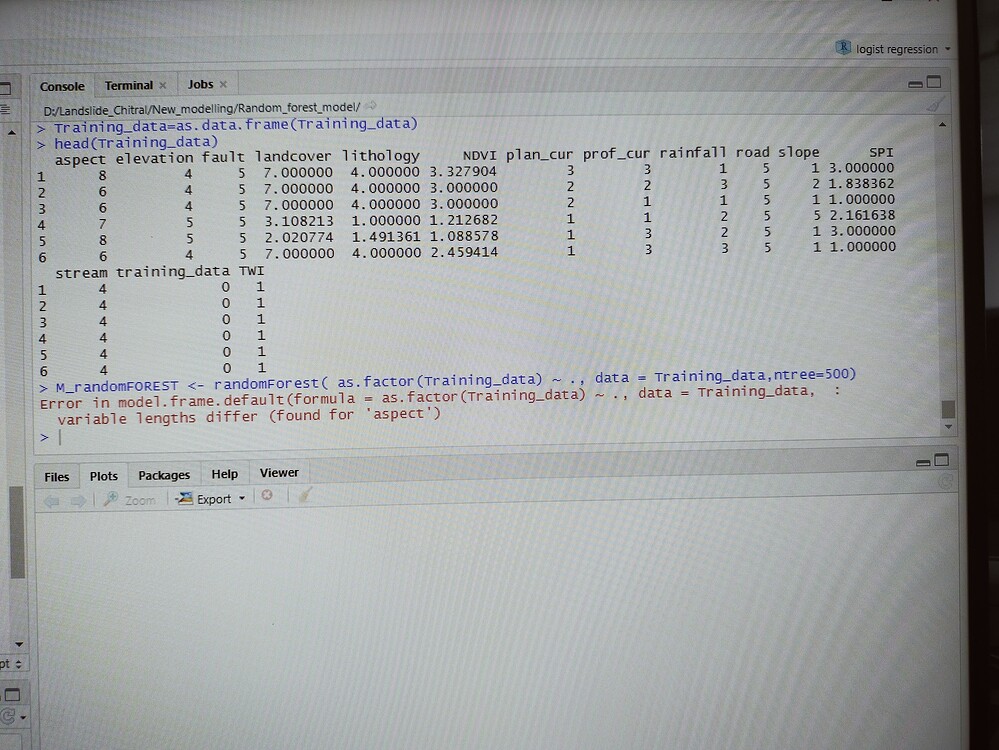Close the Jobs tab
Viewport: 999px width, 750px height.
click(221, 84)
